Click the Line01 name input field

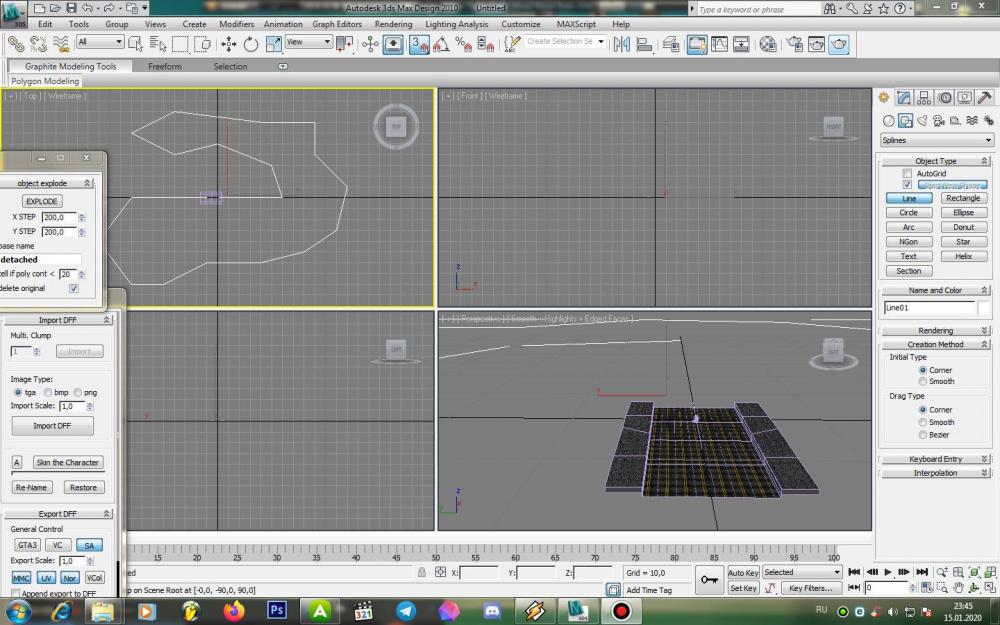929,308
